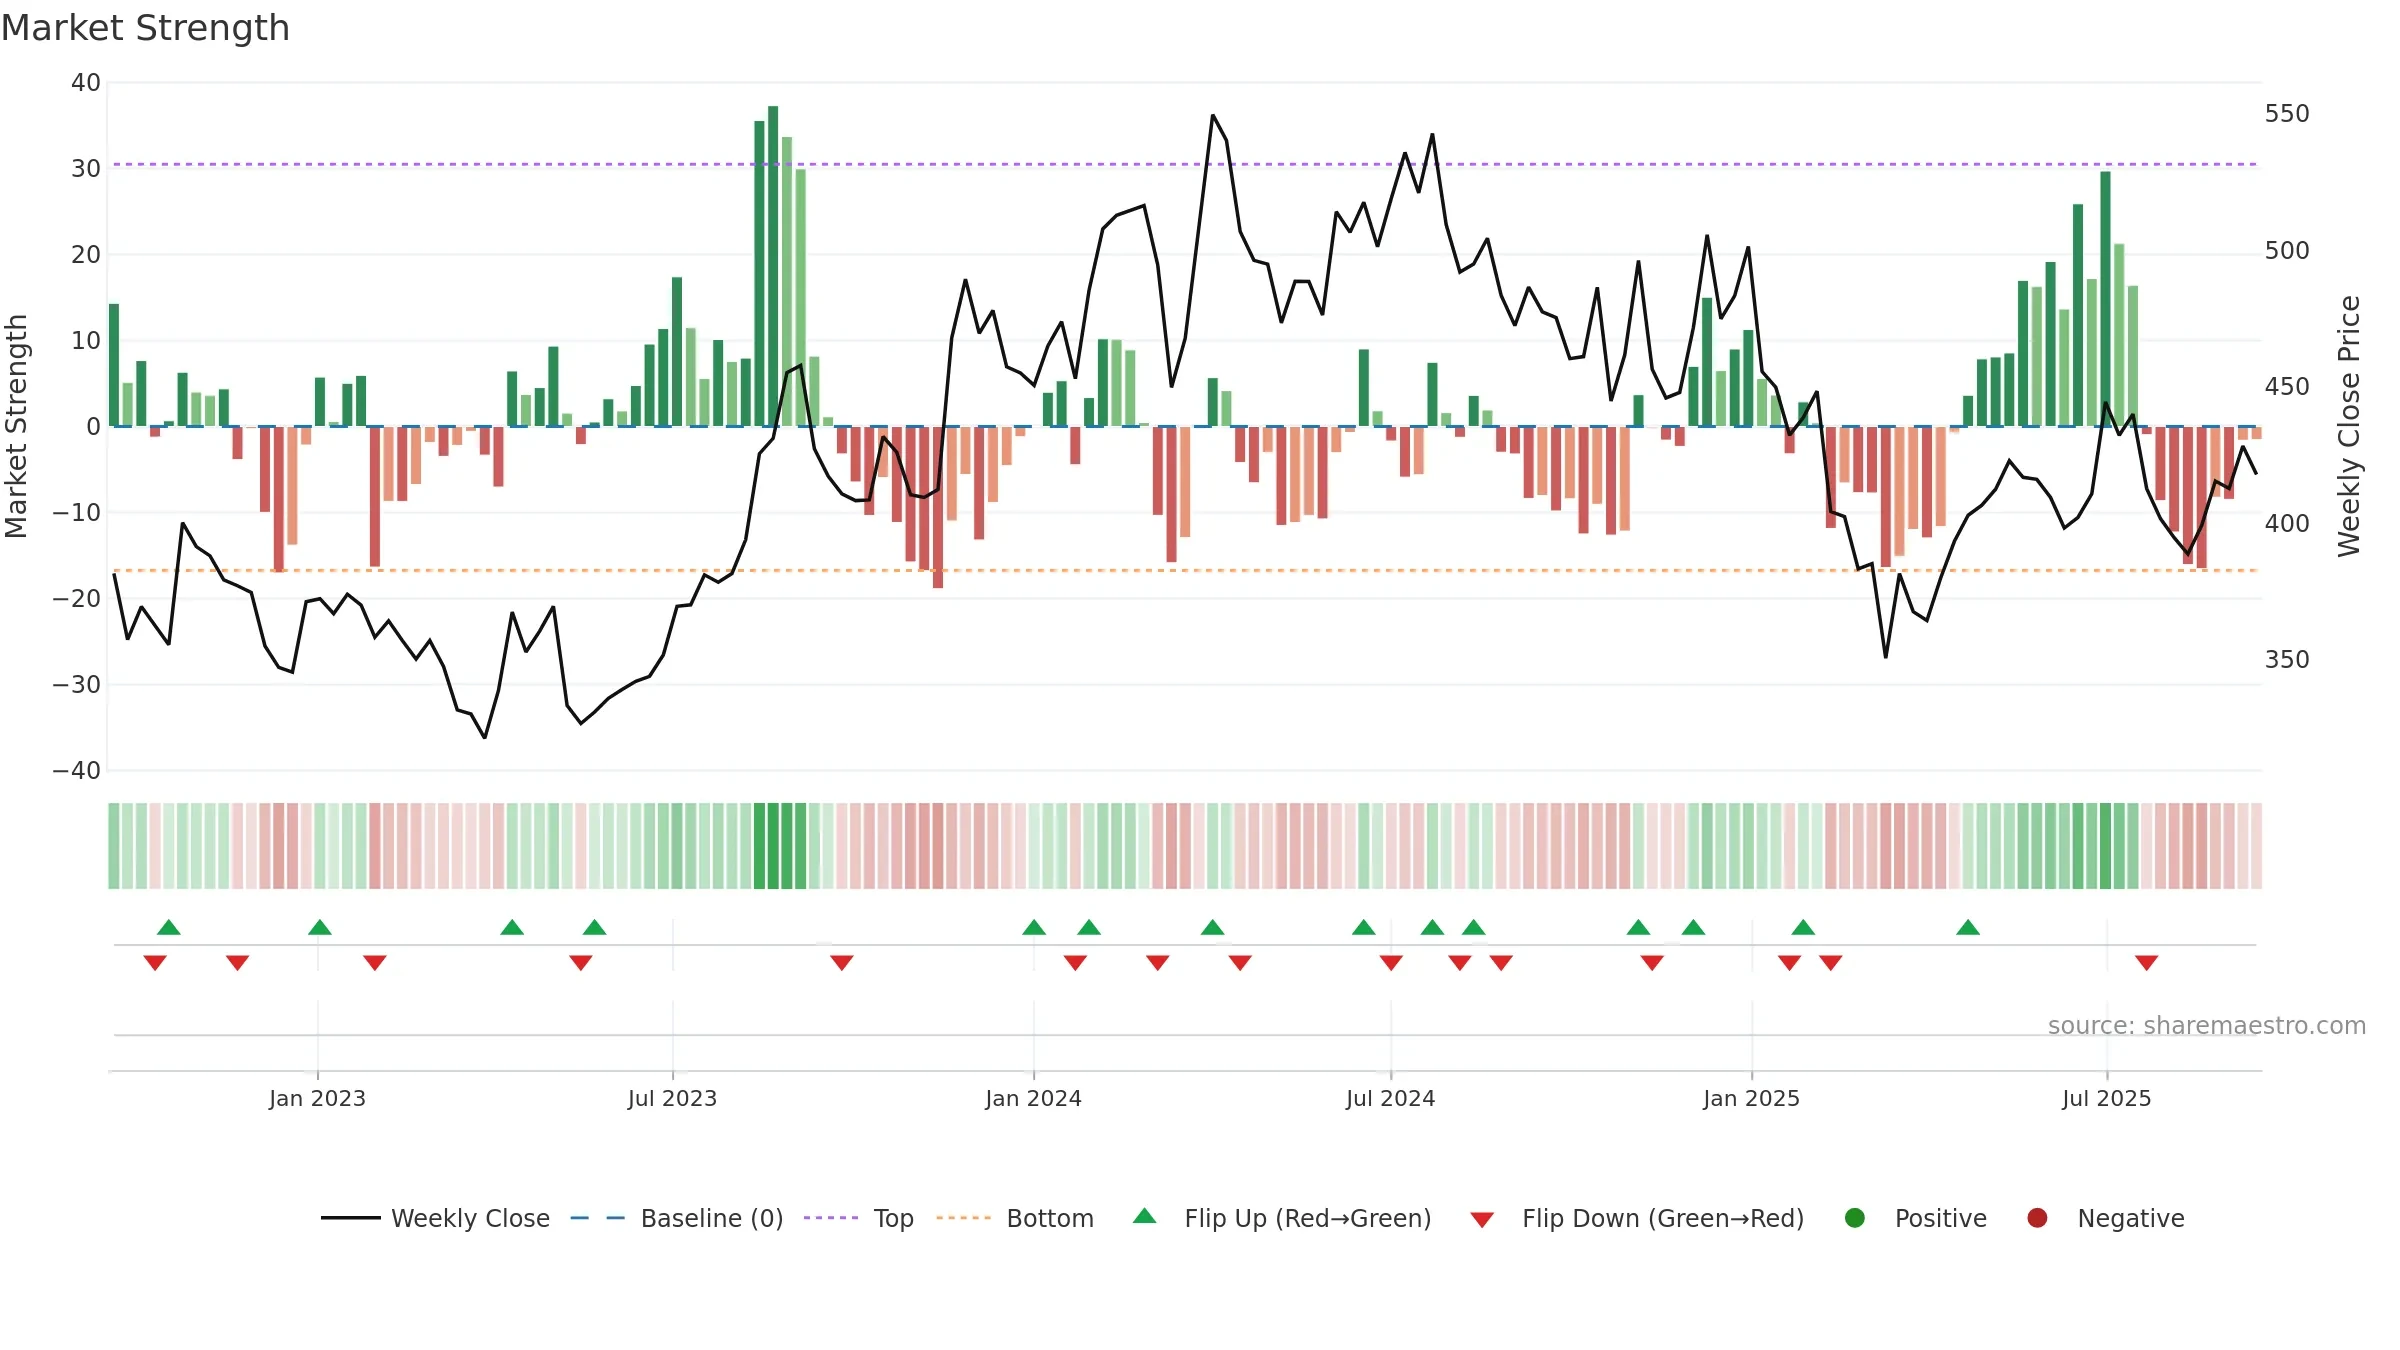Image resolution: width=2400 pixels, height=1350 pixels.
Task: Toggle the Bottom legend entry
Action: 1015,1218
